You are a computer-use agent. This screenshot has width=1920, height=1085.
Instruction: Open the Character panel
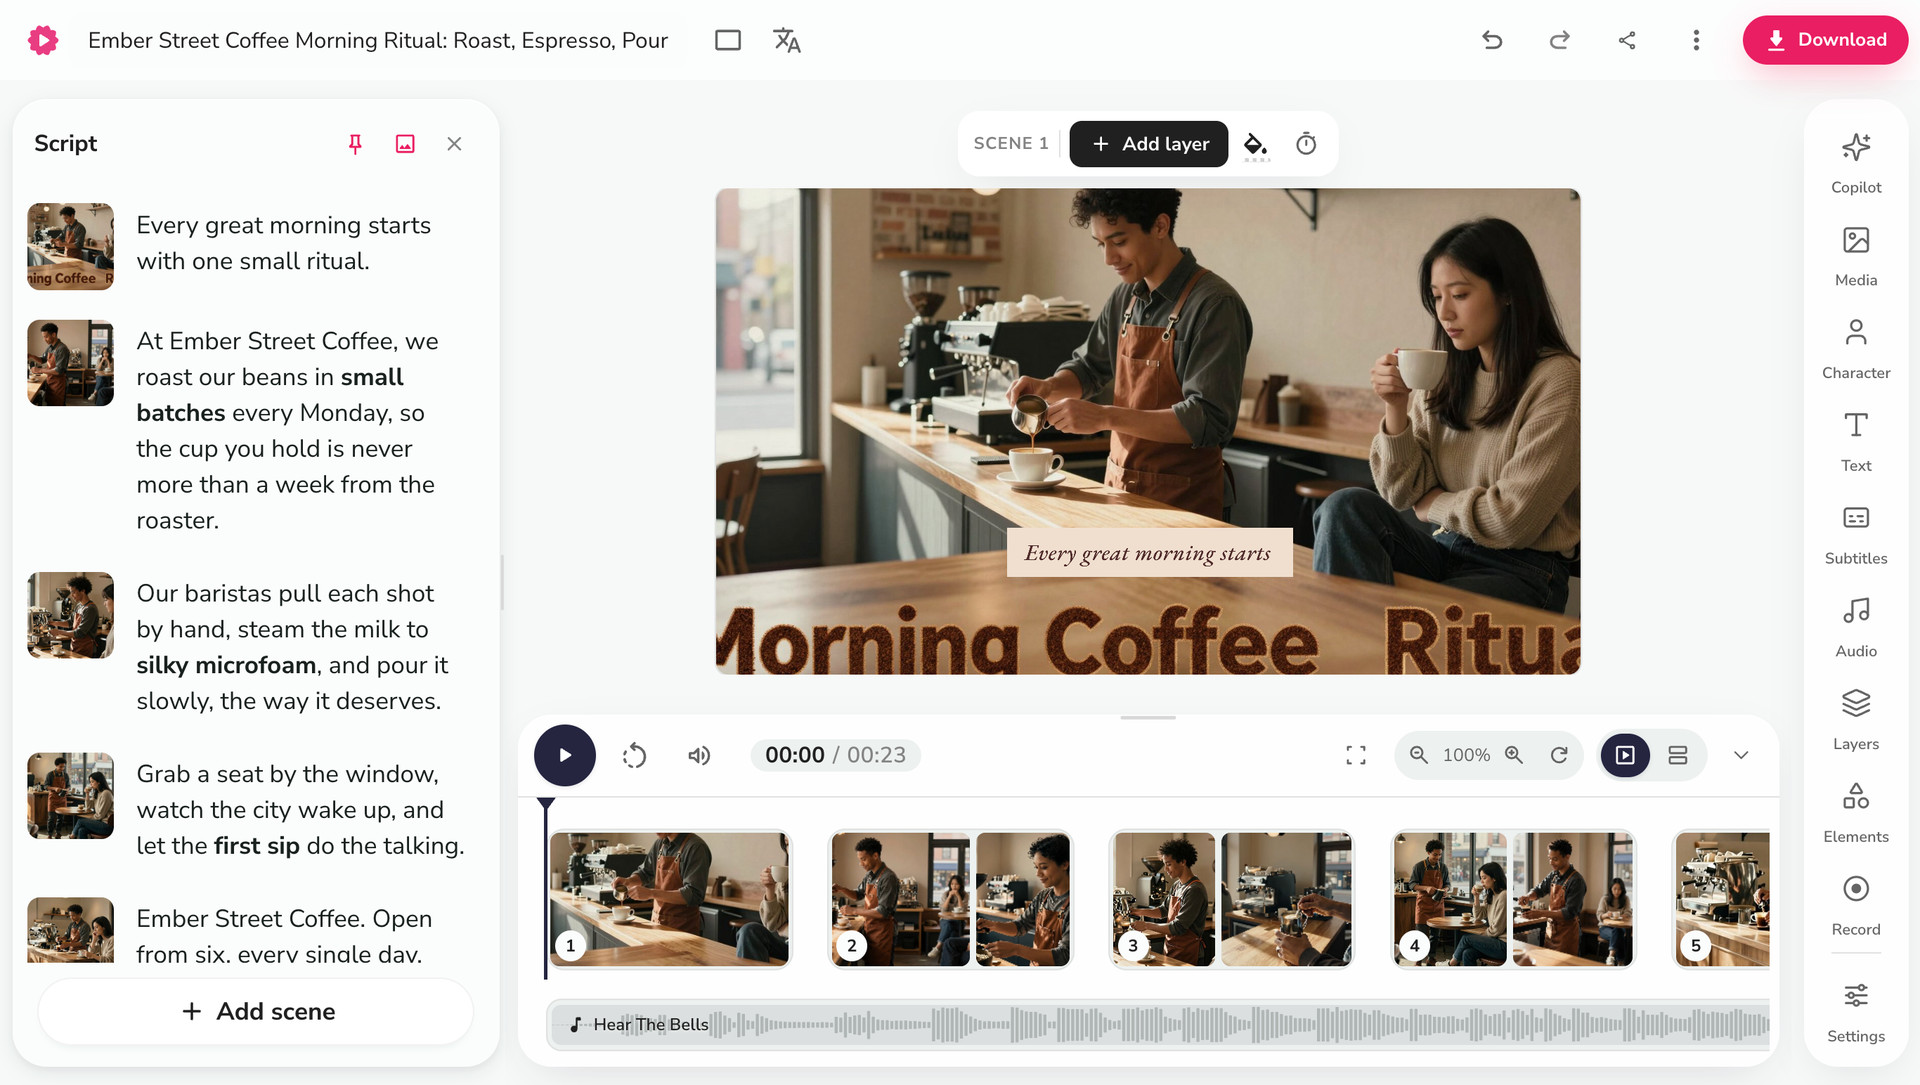coord(1856,350)
